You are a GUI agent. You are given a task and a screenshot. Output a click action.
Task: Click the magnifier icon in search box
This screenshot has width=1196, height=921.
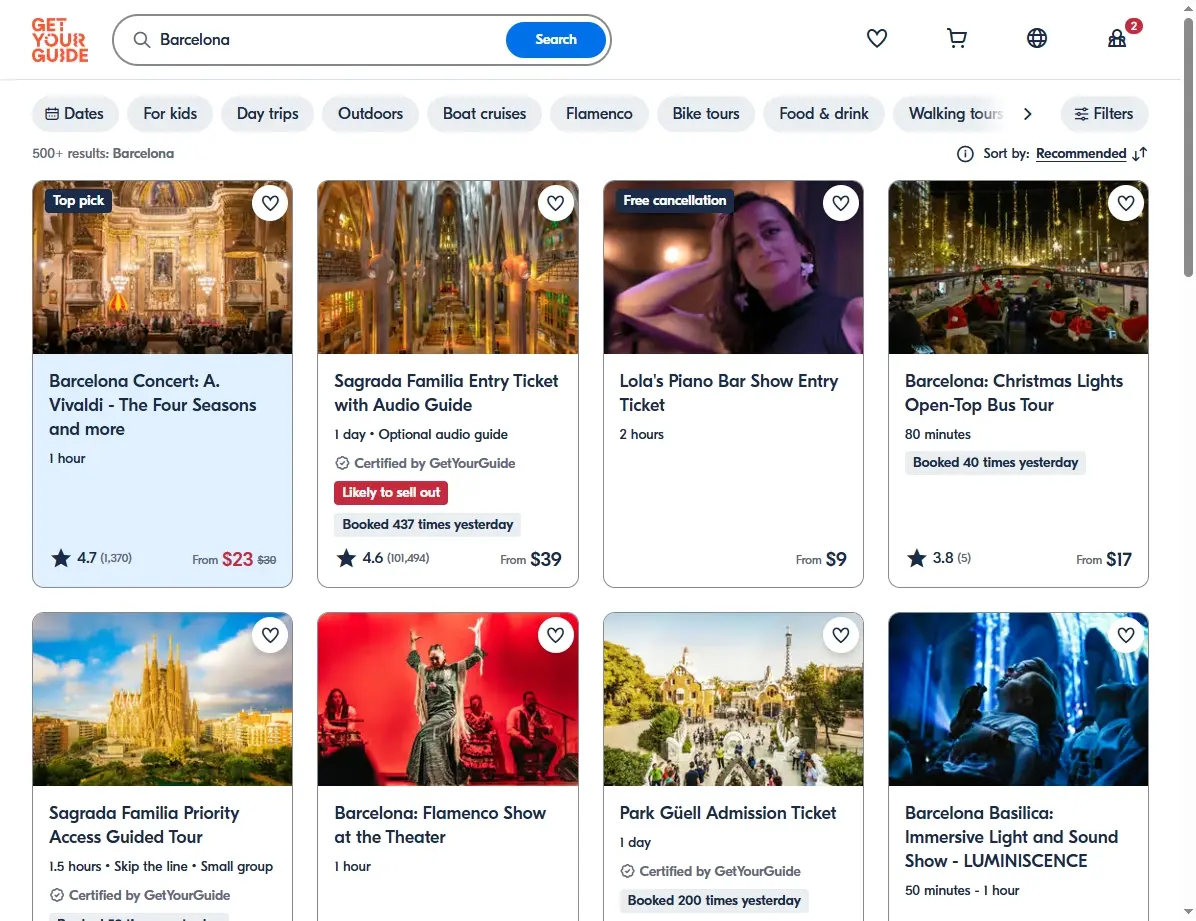142,40
